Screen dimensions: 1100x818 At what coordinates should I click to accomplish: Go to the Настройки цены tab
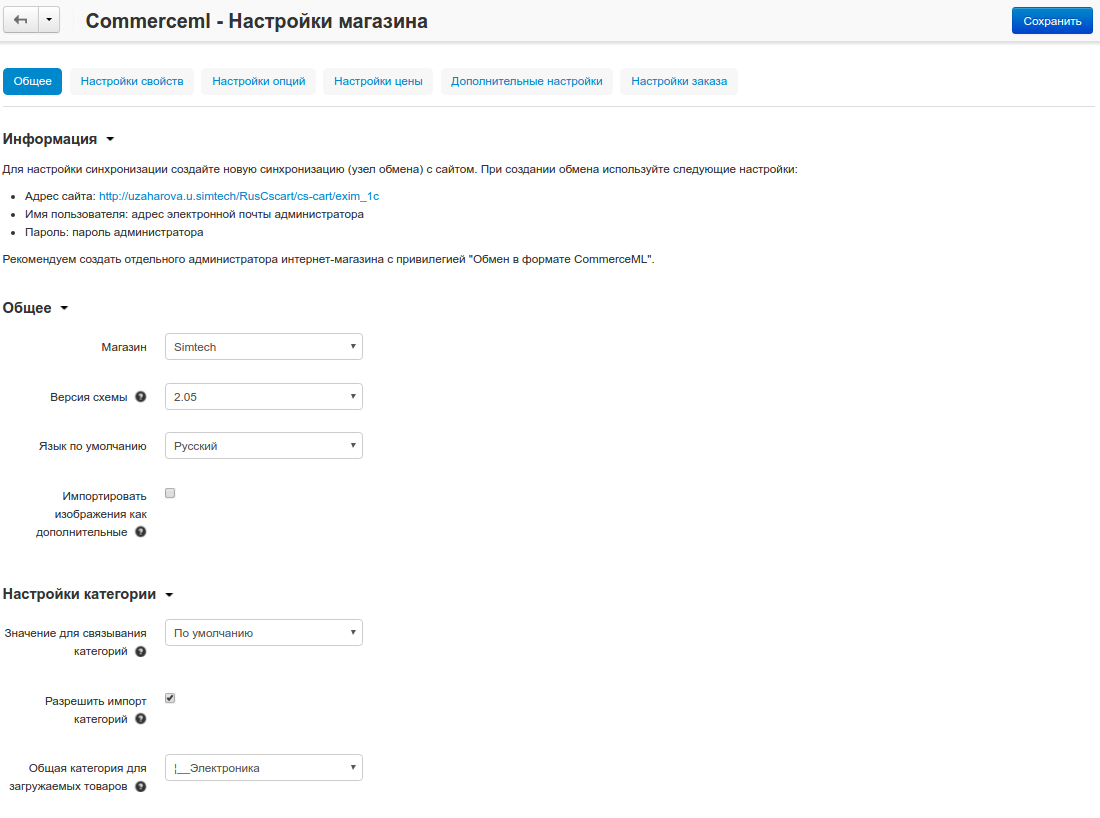tap(378, 81)
